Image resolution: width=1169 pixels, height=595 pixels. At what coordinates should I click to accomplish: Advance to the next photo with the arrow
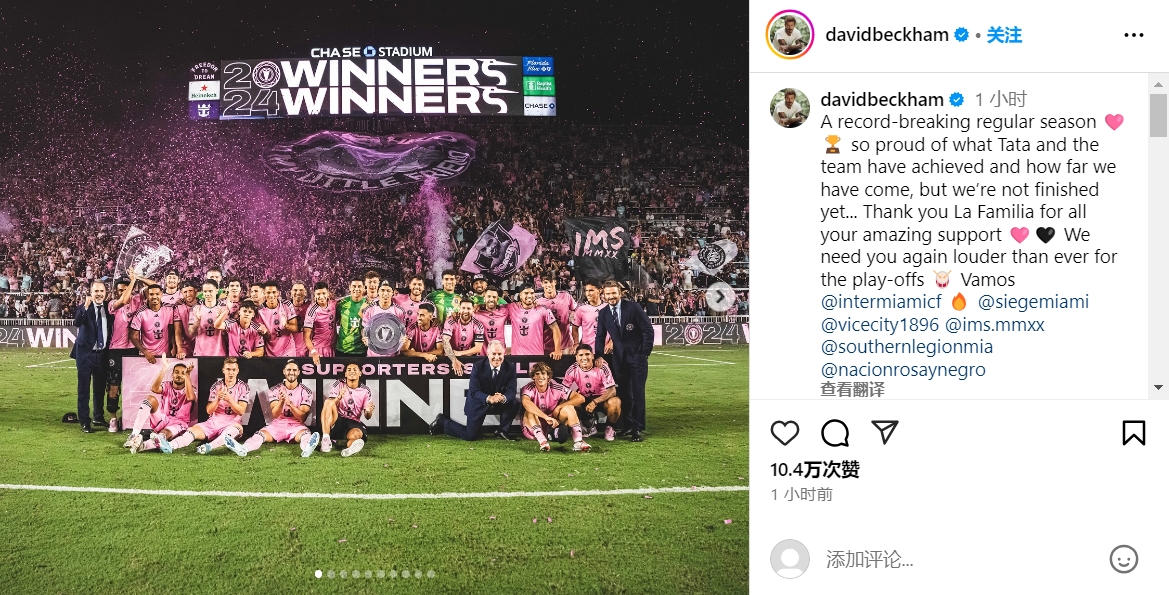tap(719, 297)
